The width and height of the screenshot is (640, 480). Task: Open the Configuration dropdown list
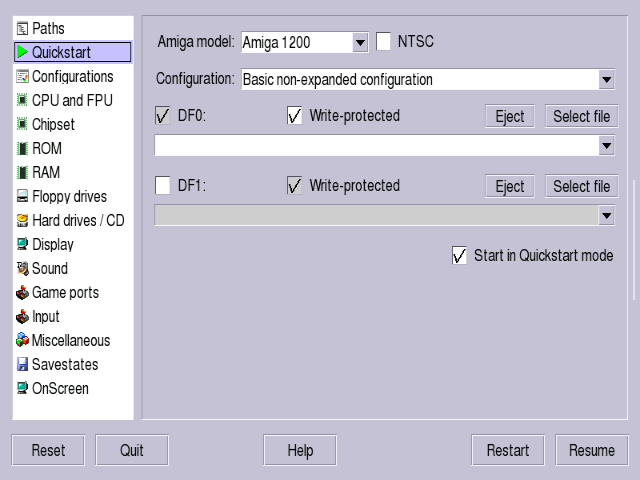pyautogui.click(x=607, y=80)
